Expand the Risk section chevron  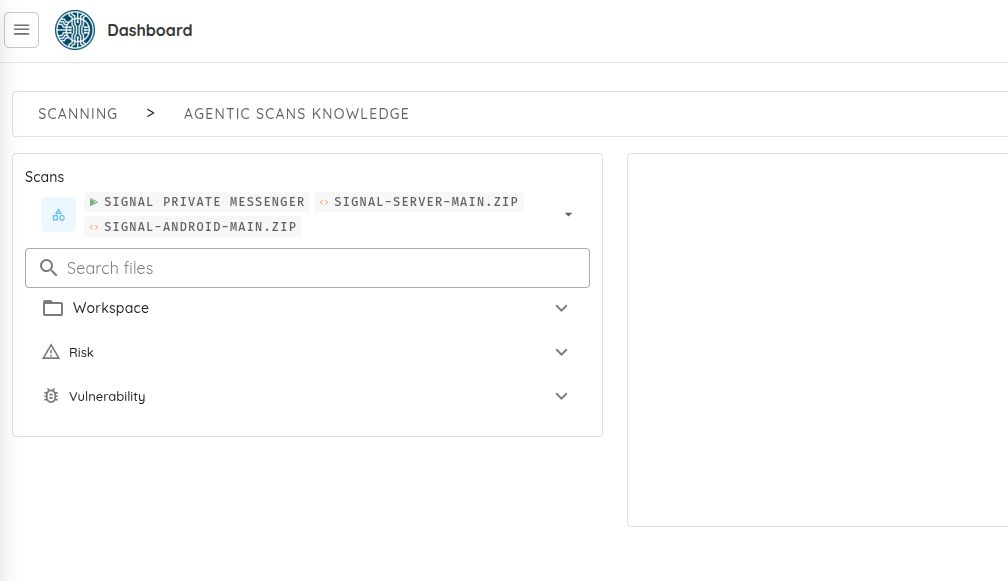click(x=561, y=352)
